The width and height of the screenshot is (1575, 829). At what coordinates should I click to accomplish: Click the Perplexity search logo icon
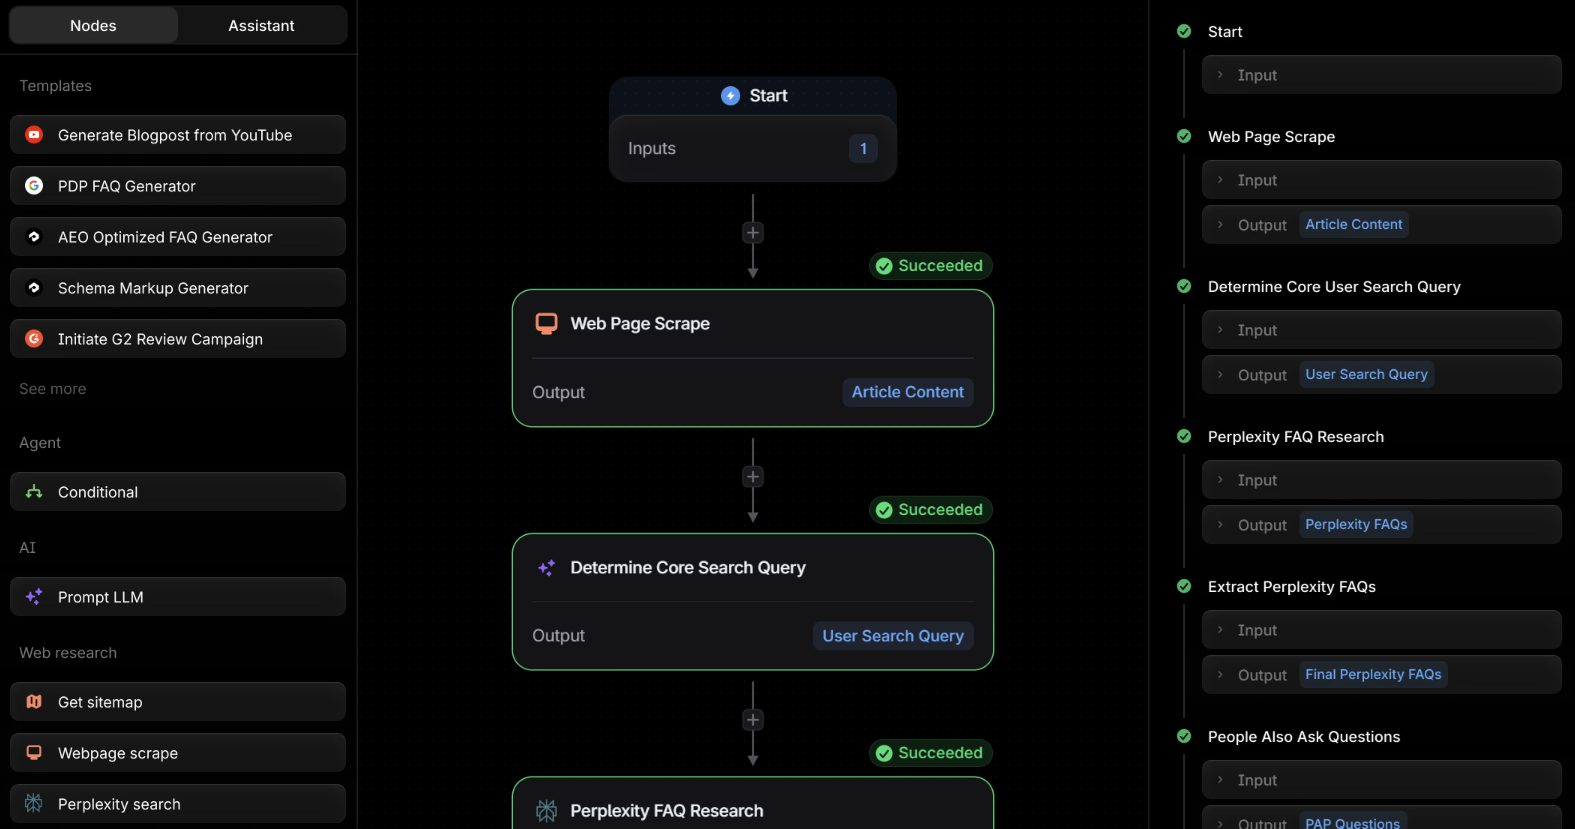[34, 804]
